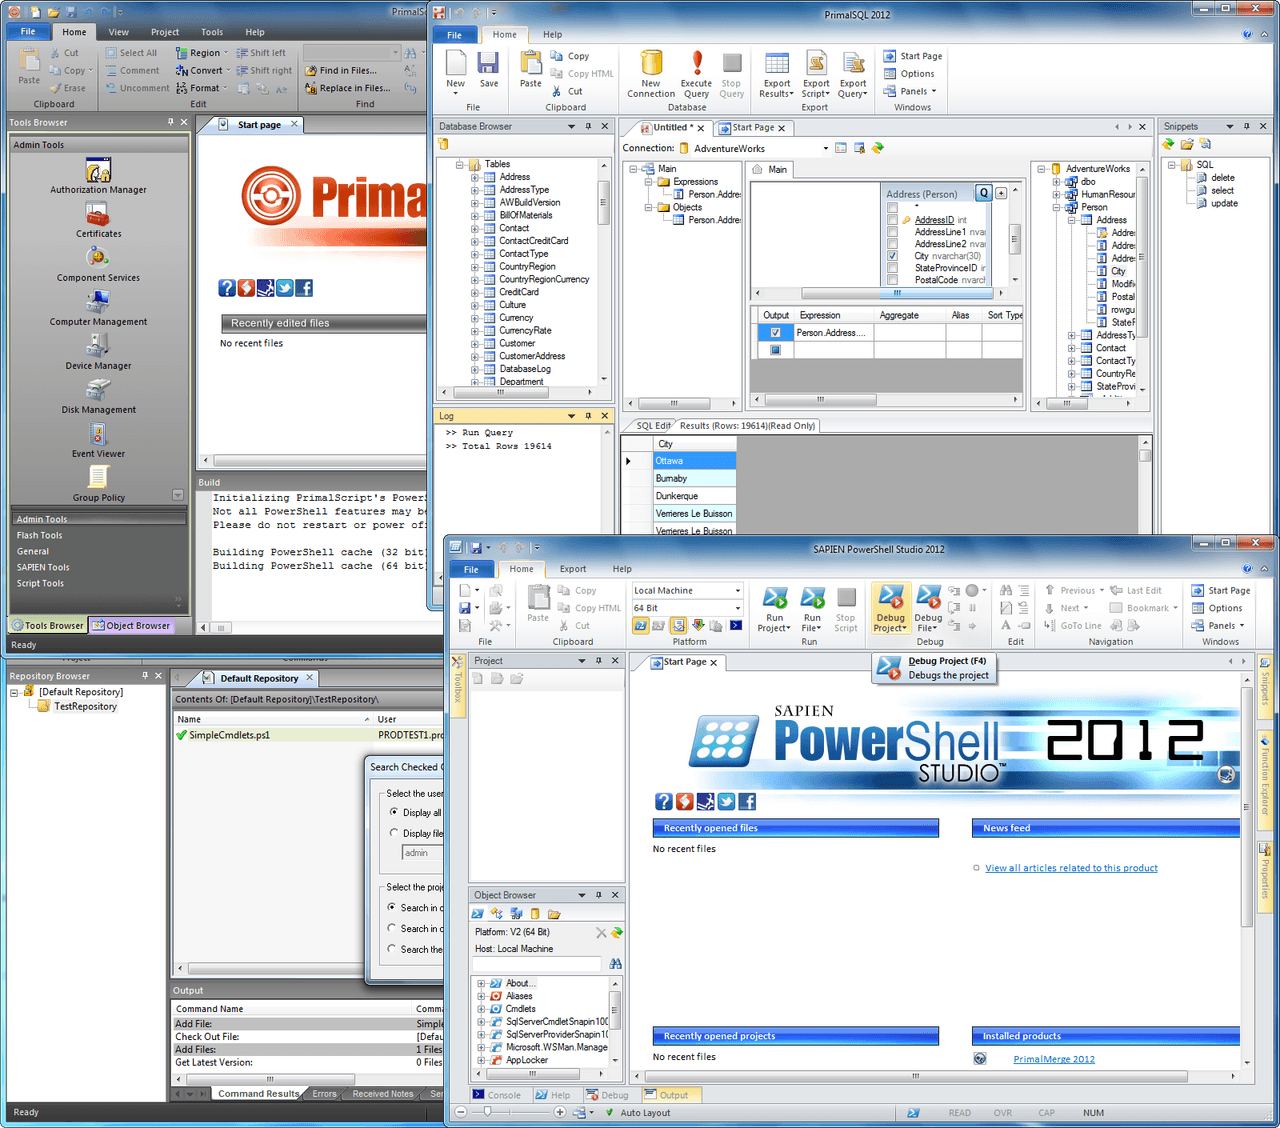Click Stop Query in PrimalSQL
Viewport: 1280px width, 1128px height.
tap(732, 74)
